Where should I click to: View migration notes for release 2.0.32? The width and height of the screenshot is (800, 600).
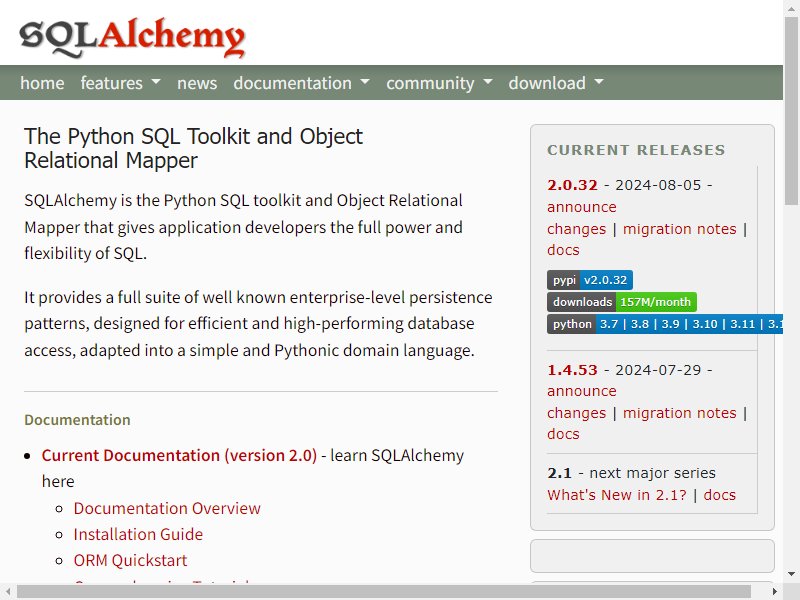(x=680, y=229)
